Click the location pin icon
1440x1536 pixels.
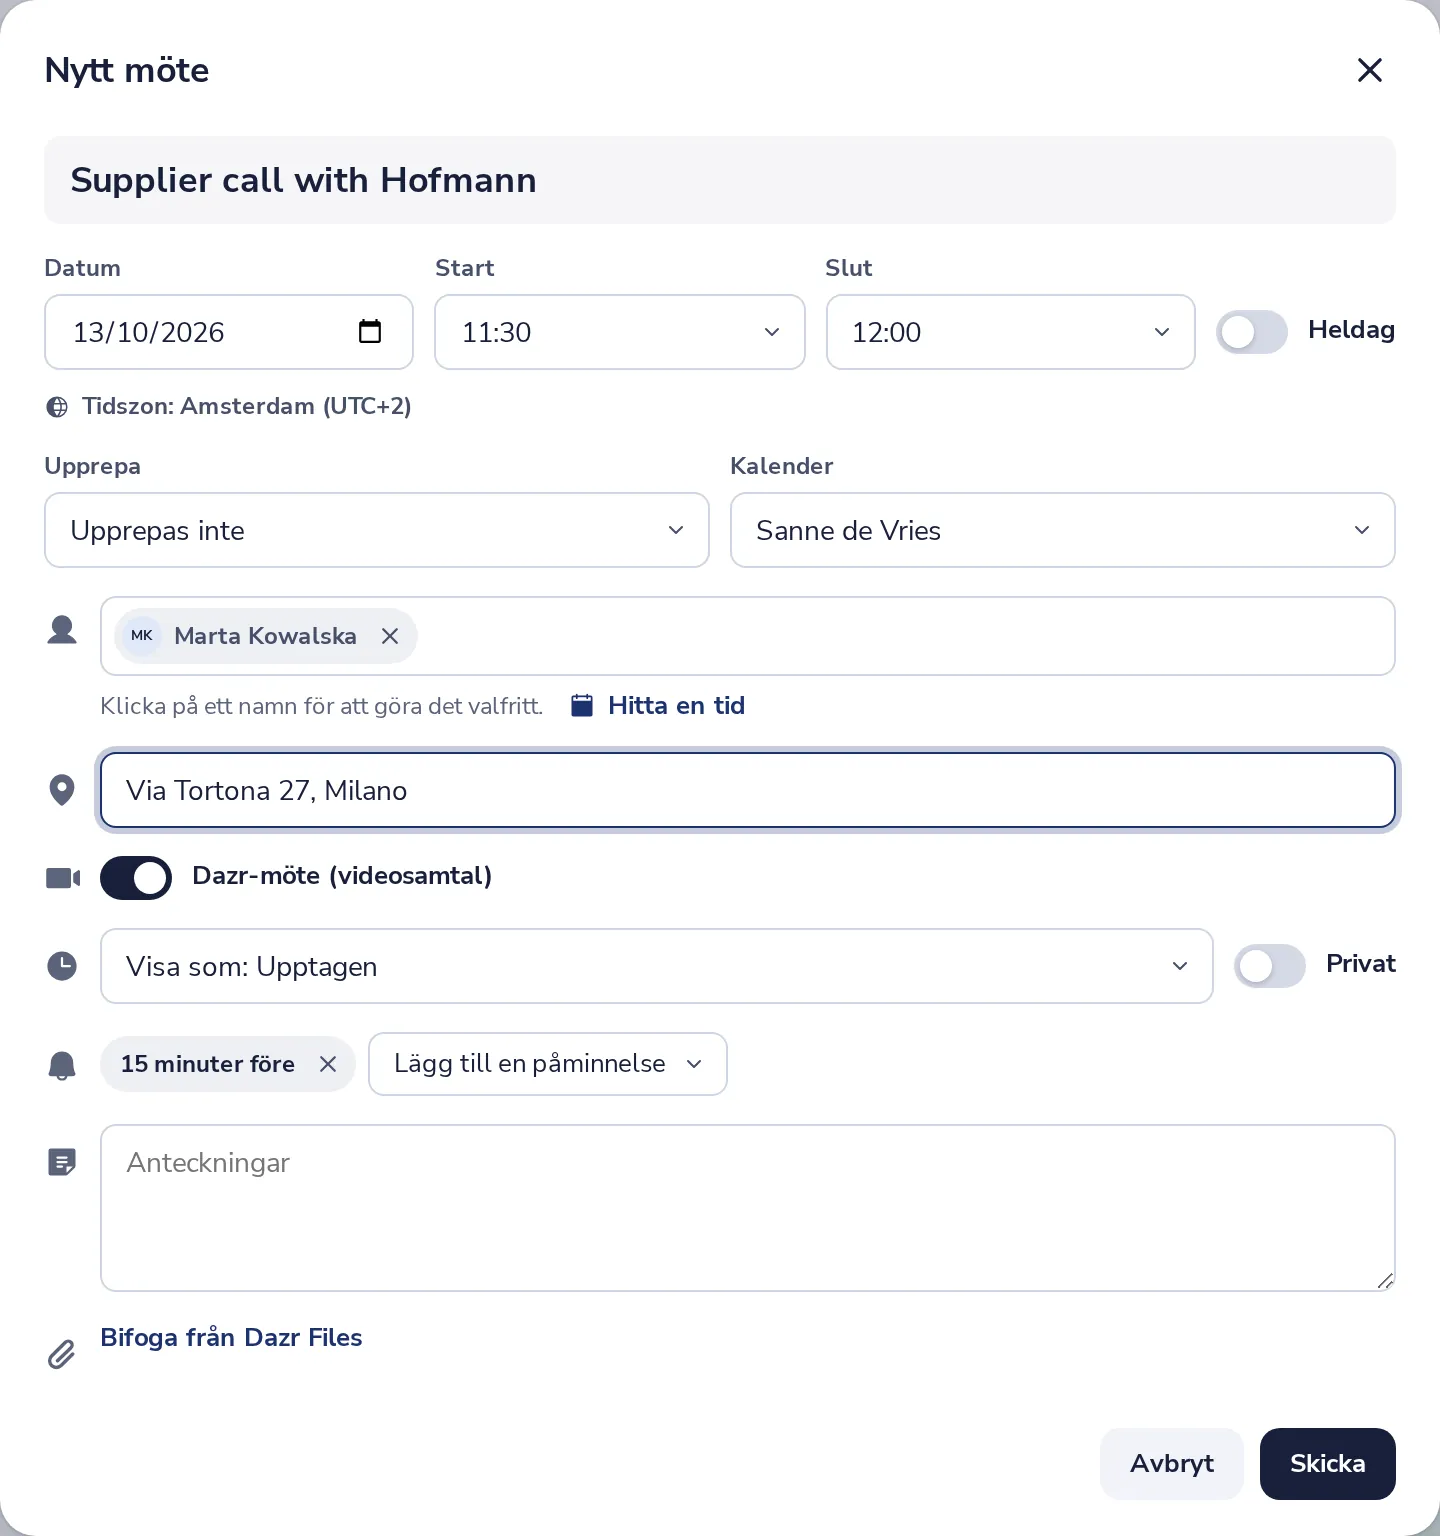[62, 790]
